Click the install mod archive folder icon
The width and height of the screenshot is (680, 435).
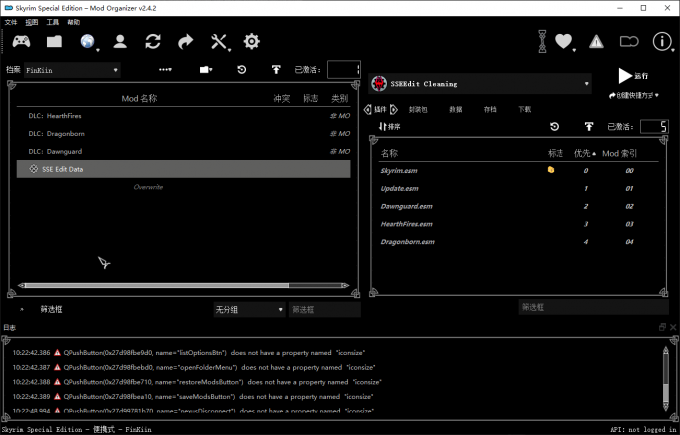tap(54, 42)
